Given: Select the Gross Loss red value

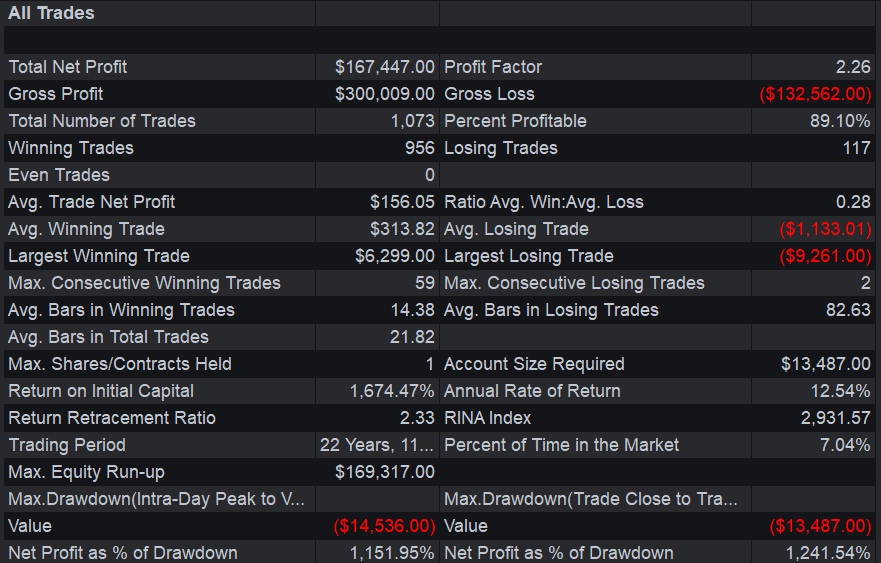Looking at the screenshot, I should (x=815, y=94).
